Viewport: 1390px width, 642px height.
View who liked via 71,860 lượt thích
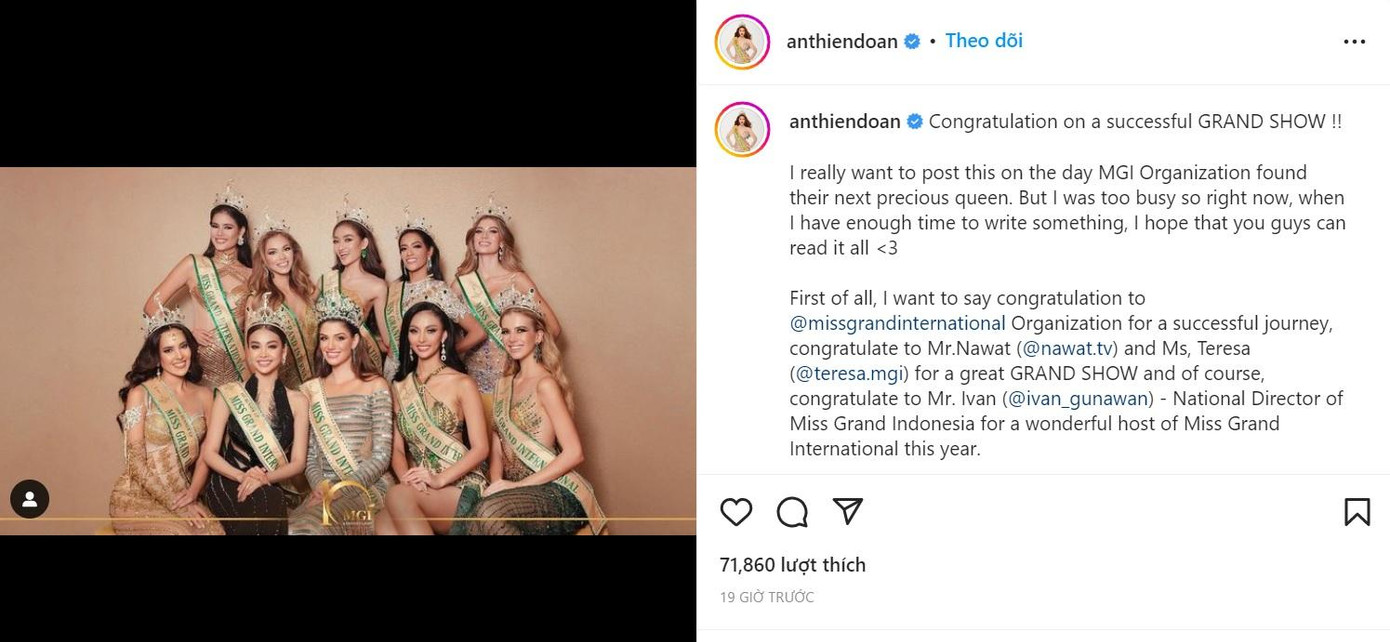[792, 565]
